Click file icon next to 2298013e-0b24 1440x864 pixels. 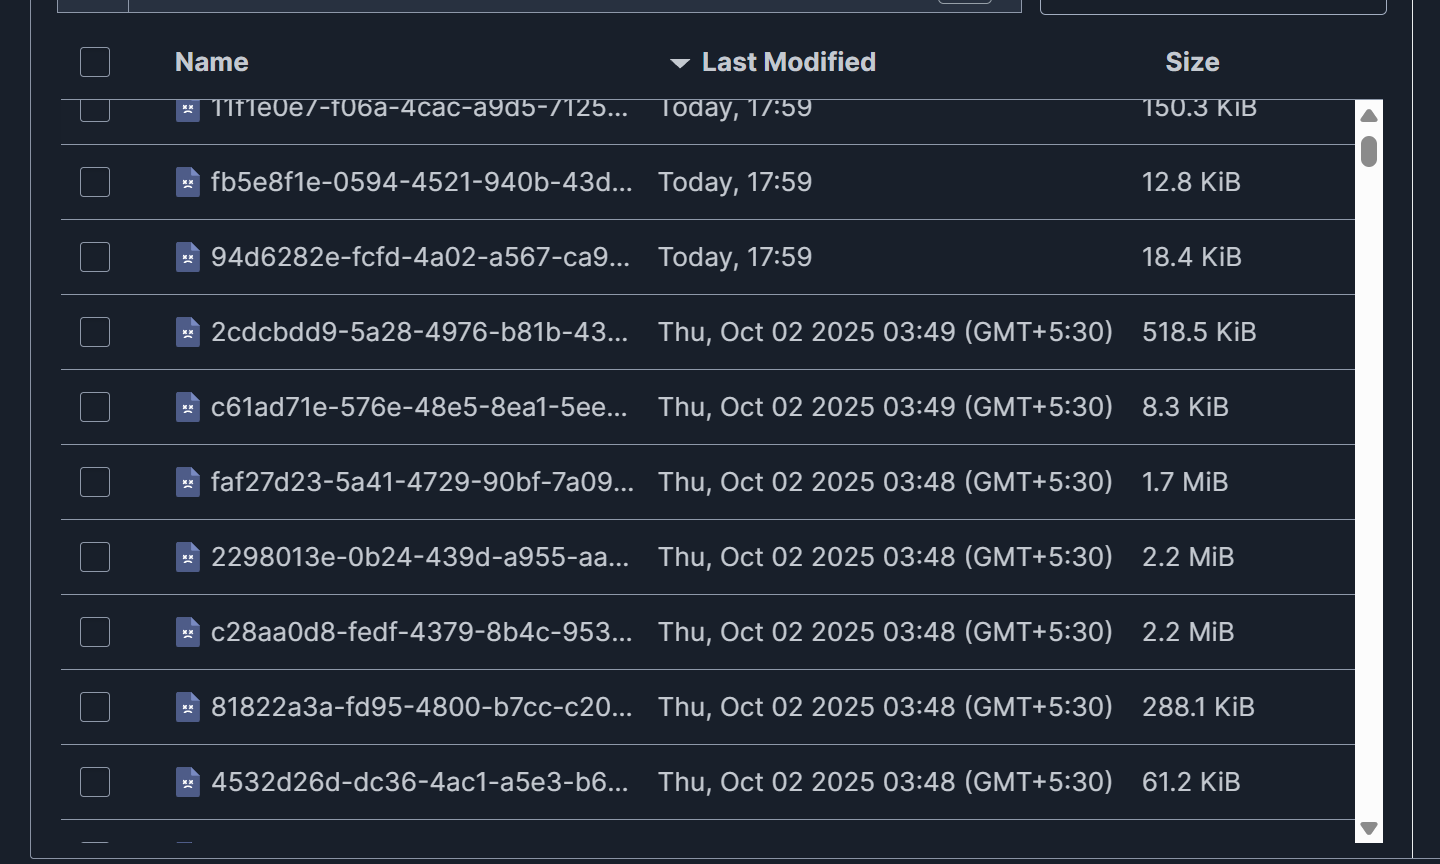click(187, 557)
